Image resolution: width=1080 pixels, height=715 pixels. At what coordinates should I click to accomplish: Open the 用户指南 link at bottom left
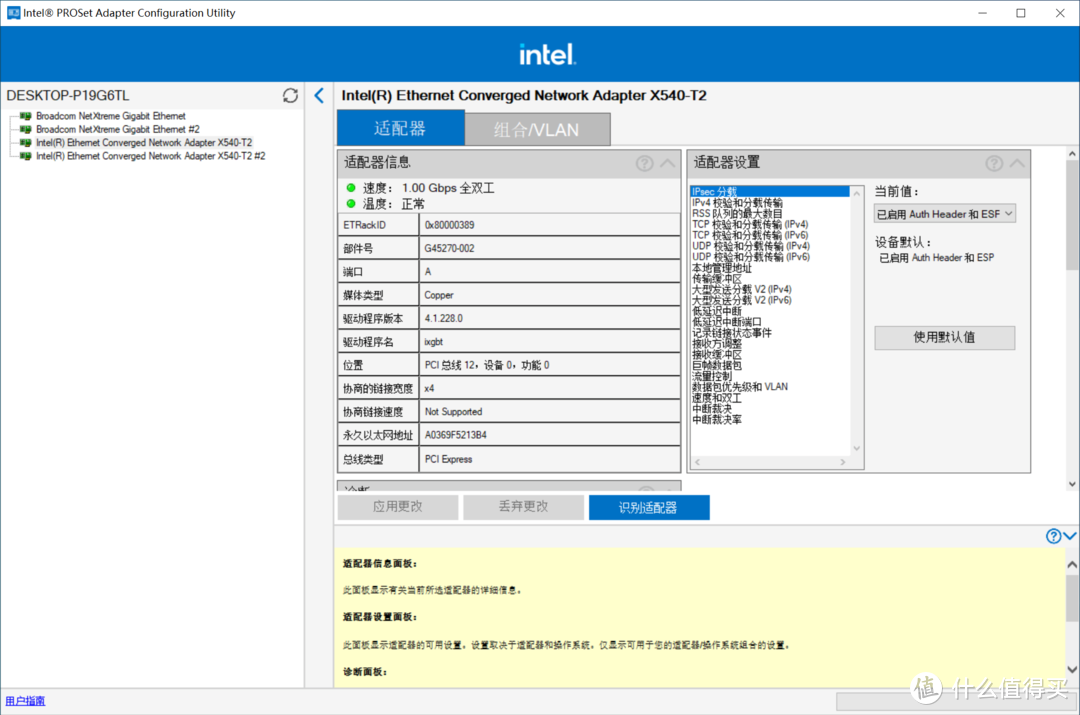click(x=24, y=700)
